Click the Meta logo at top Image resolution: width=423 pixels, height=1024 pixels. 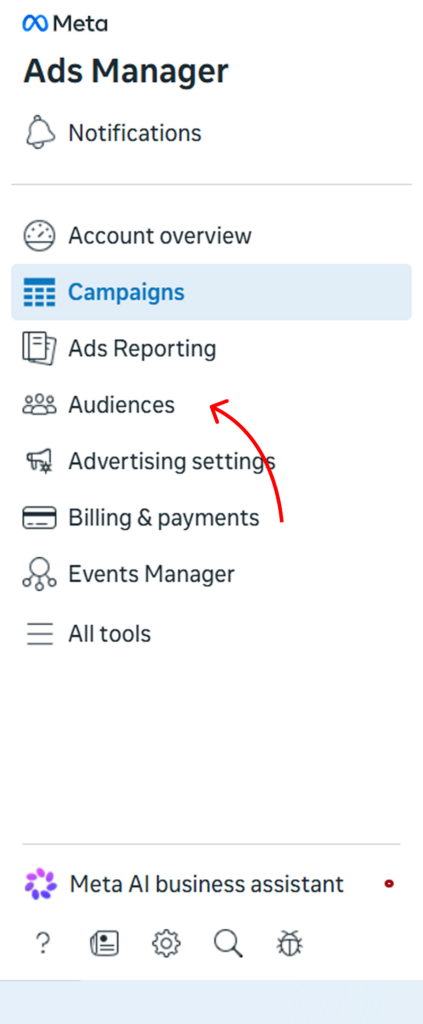pos(65,24)
